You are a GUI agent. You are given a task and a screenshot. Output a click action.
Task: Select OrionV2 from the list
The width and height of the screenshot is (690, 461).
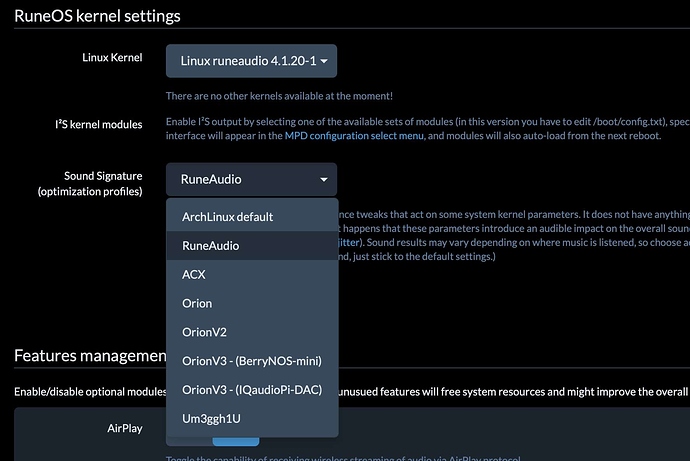click(252, 332)
